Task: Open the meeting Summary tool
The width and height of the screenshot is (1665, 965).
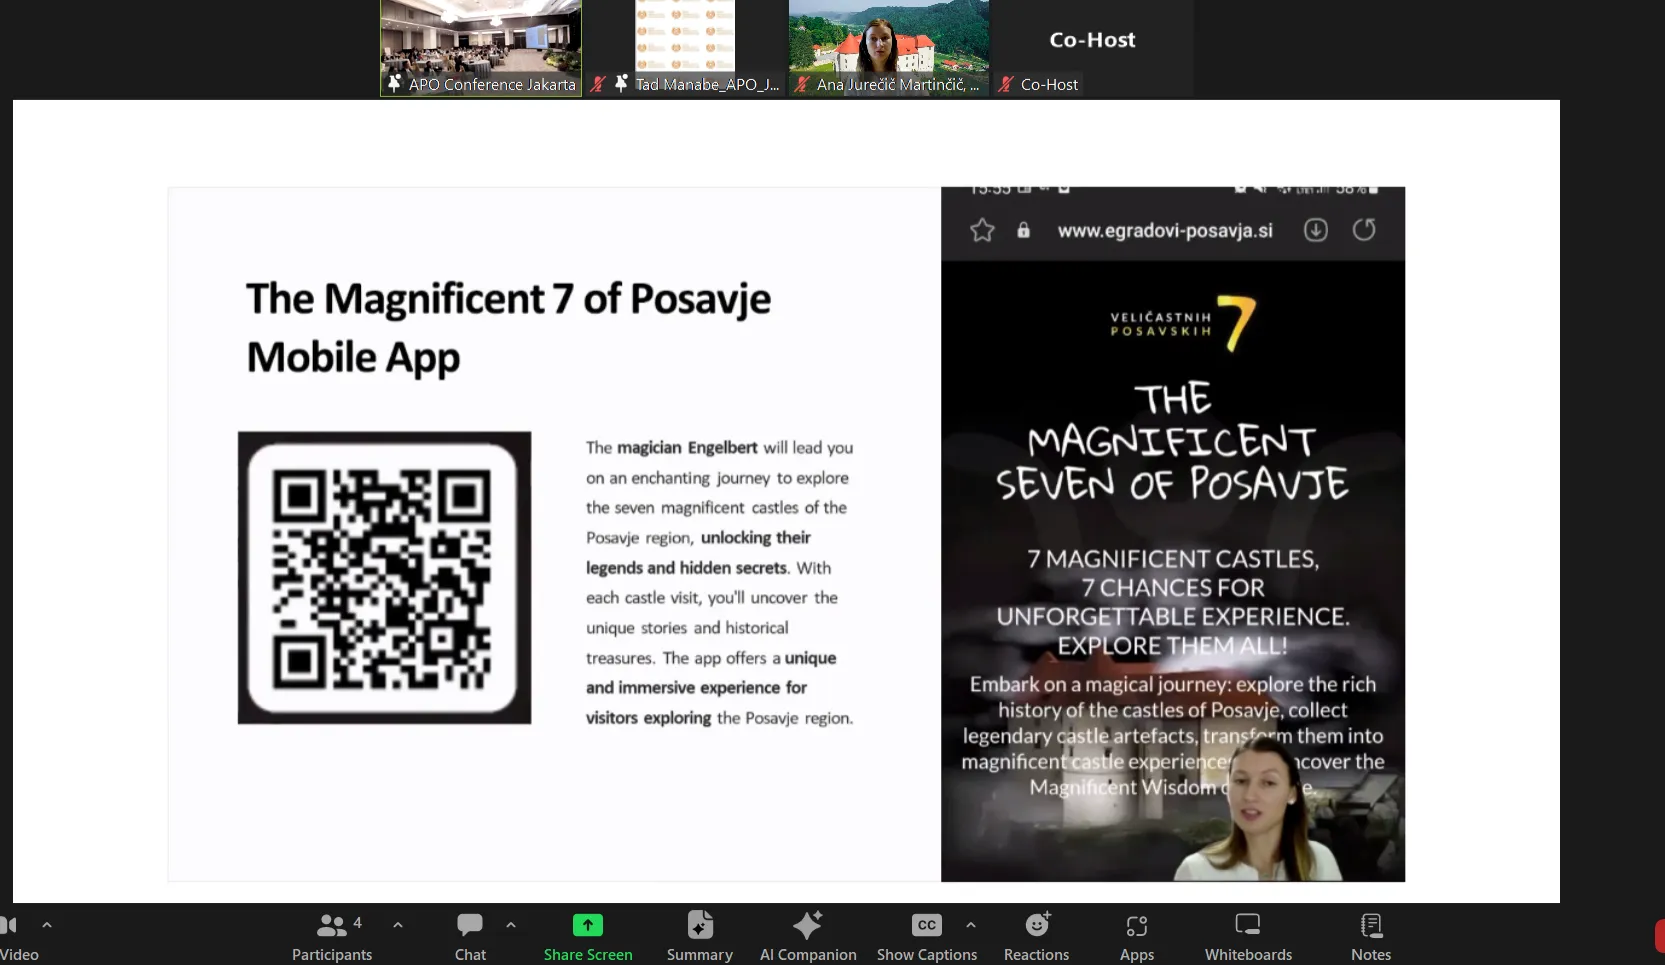Action: coord(700,936)
